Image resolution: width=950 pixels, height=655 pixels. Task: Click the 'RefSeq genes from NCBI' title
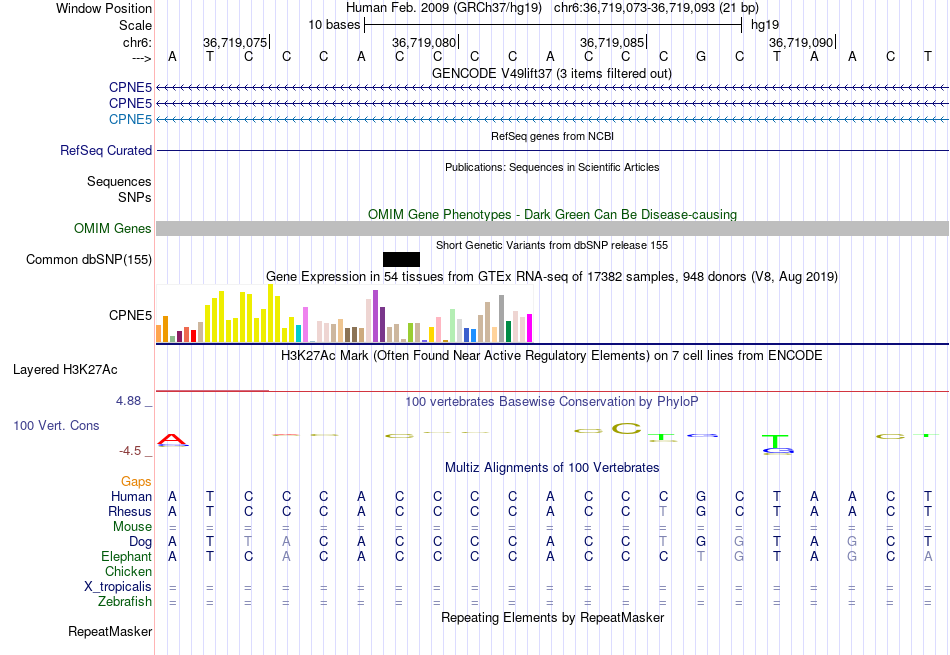[552, 136]
